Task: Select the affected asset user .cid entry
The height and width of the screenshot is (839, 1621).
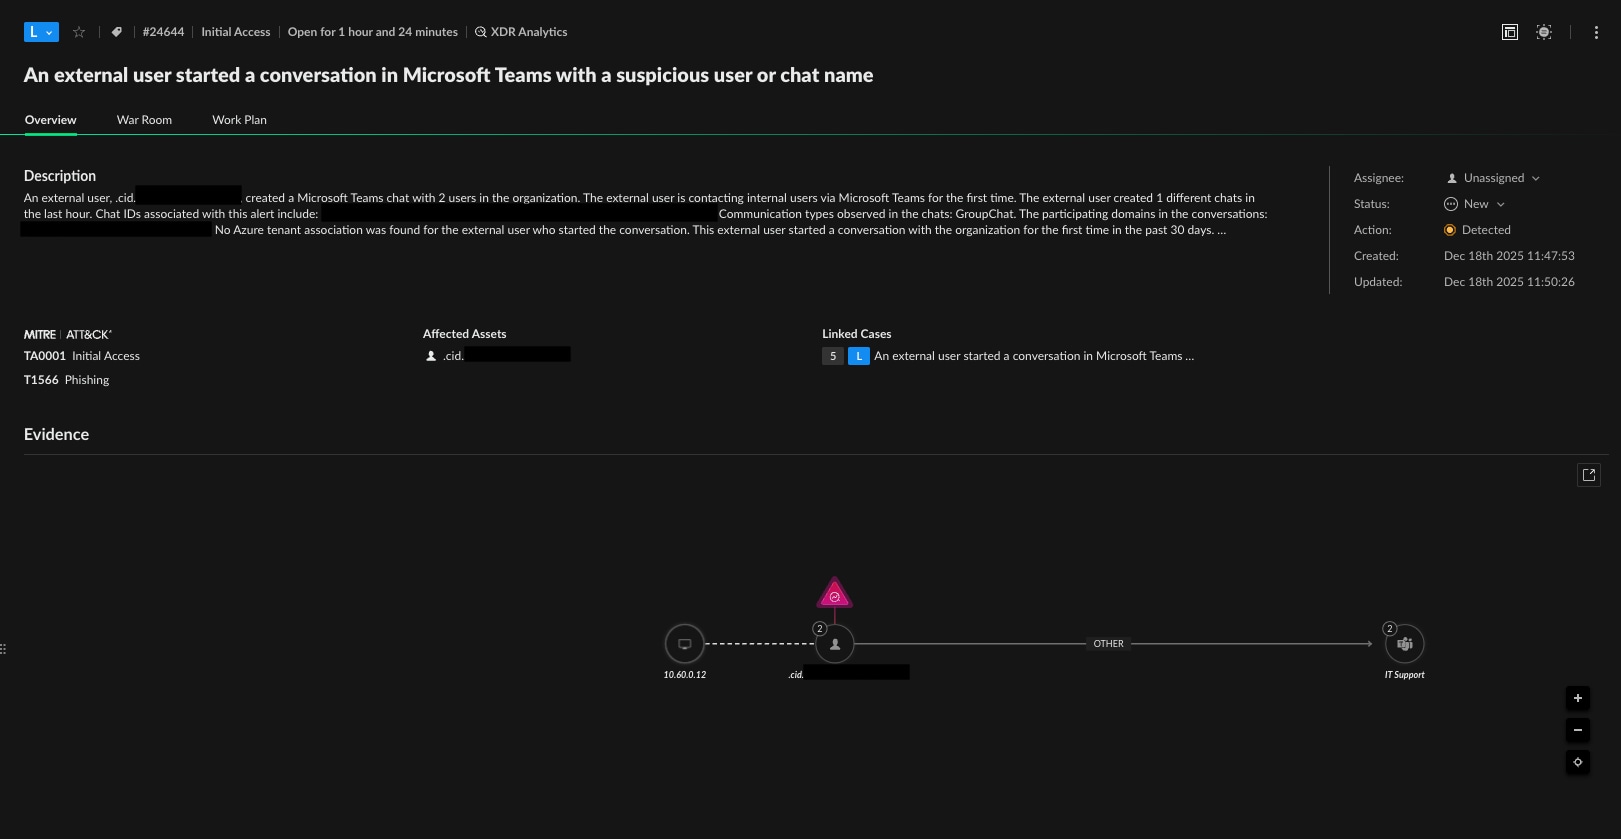Action: [x=498, y=355]
